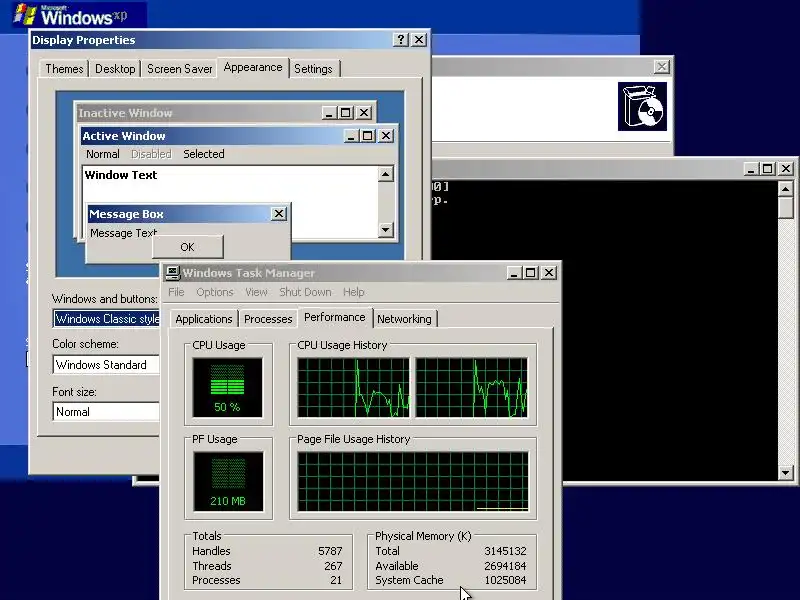Click the preview scrollbar up arrow
Viewport: 800px width, 600px height.
pyautogui.click(x=386, y=174)
